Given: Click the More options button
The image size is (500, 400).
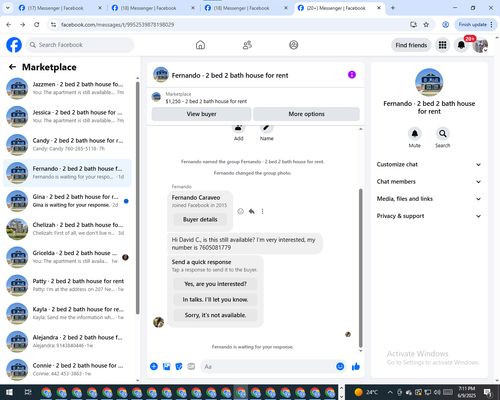Looking at the screenshot, I should click(306, 114).
